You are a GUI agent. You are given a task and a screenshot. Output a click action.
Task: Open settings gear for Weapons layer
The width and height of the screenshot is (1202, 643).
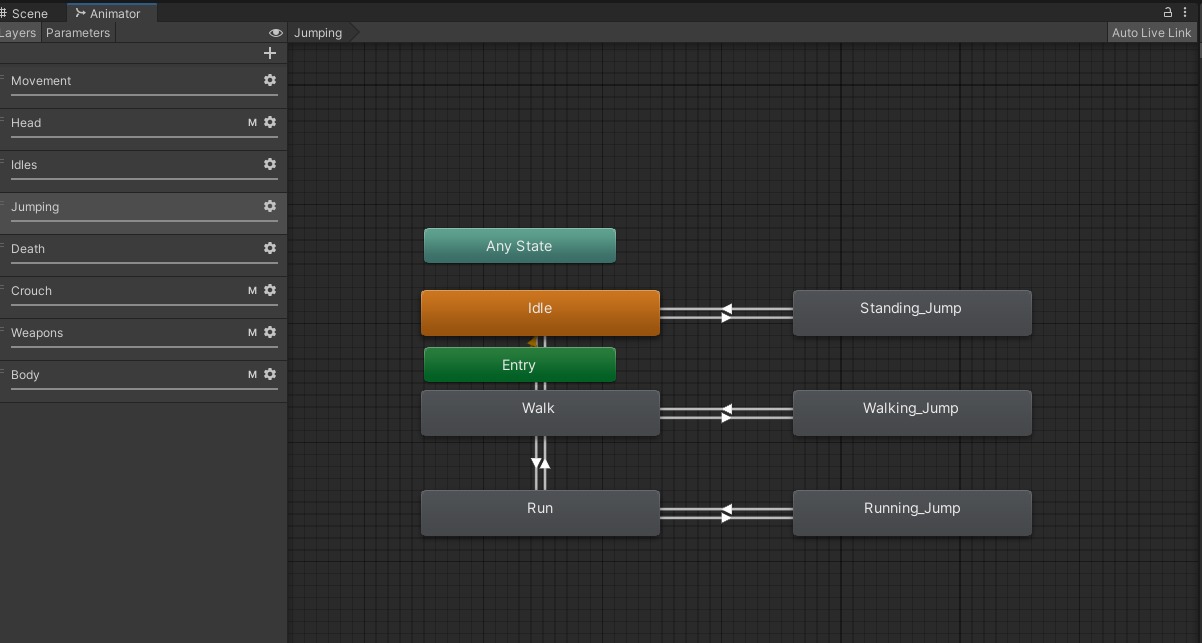click(270, 332)
